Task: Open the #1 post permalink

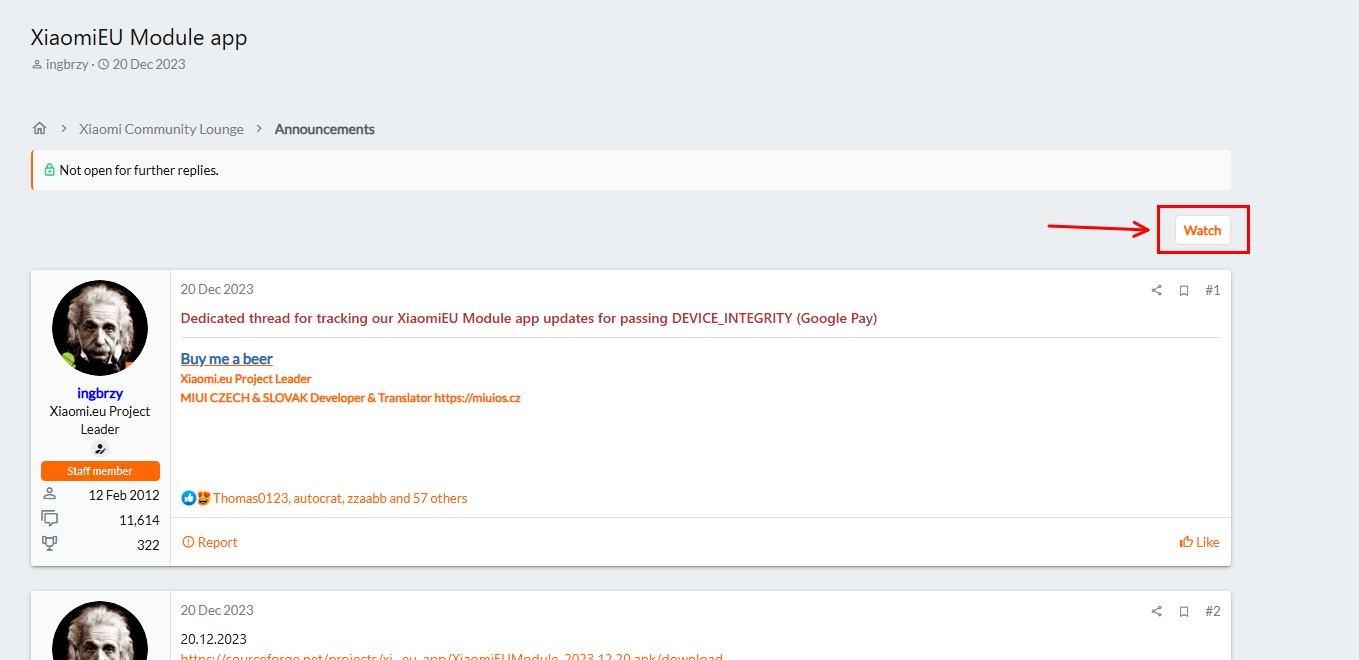Action: click(x=1212, y=290)
